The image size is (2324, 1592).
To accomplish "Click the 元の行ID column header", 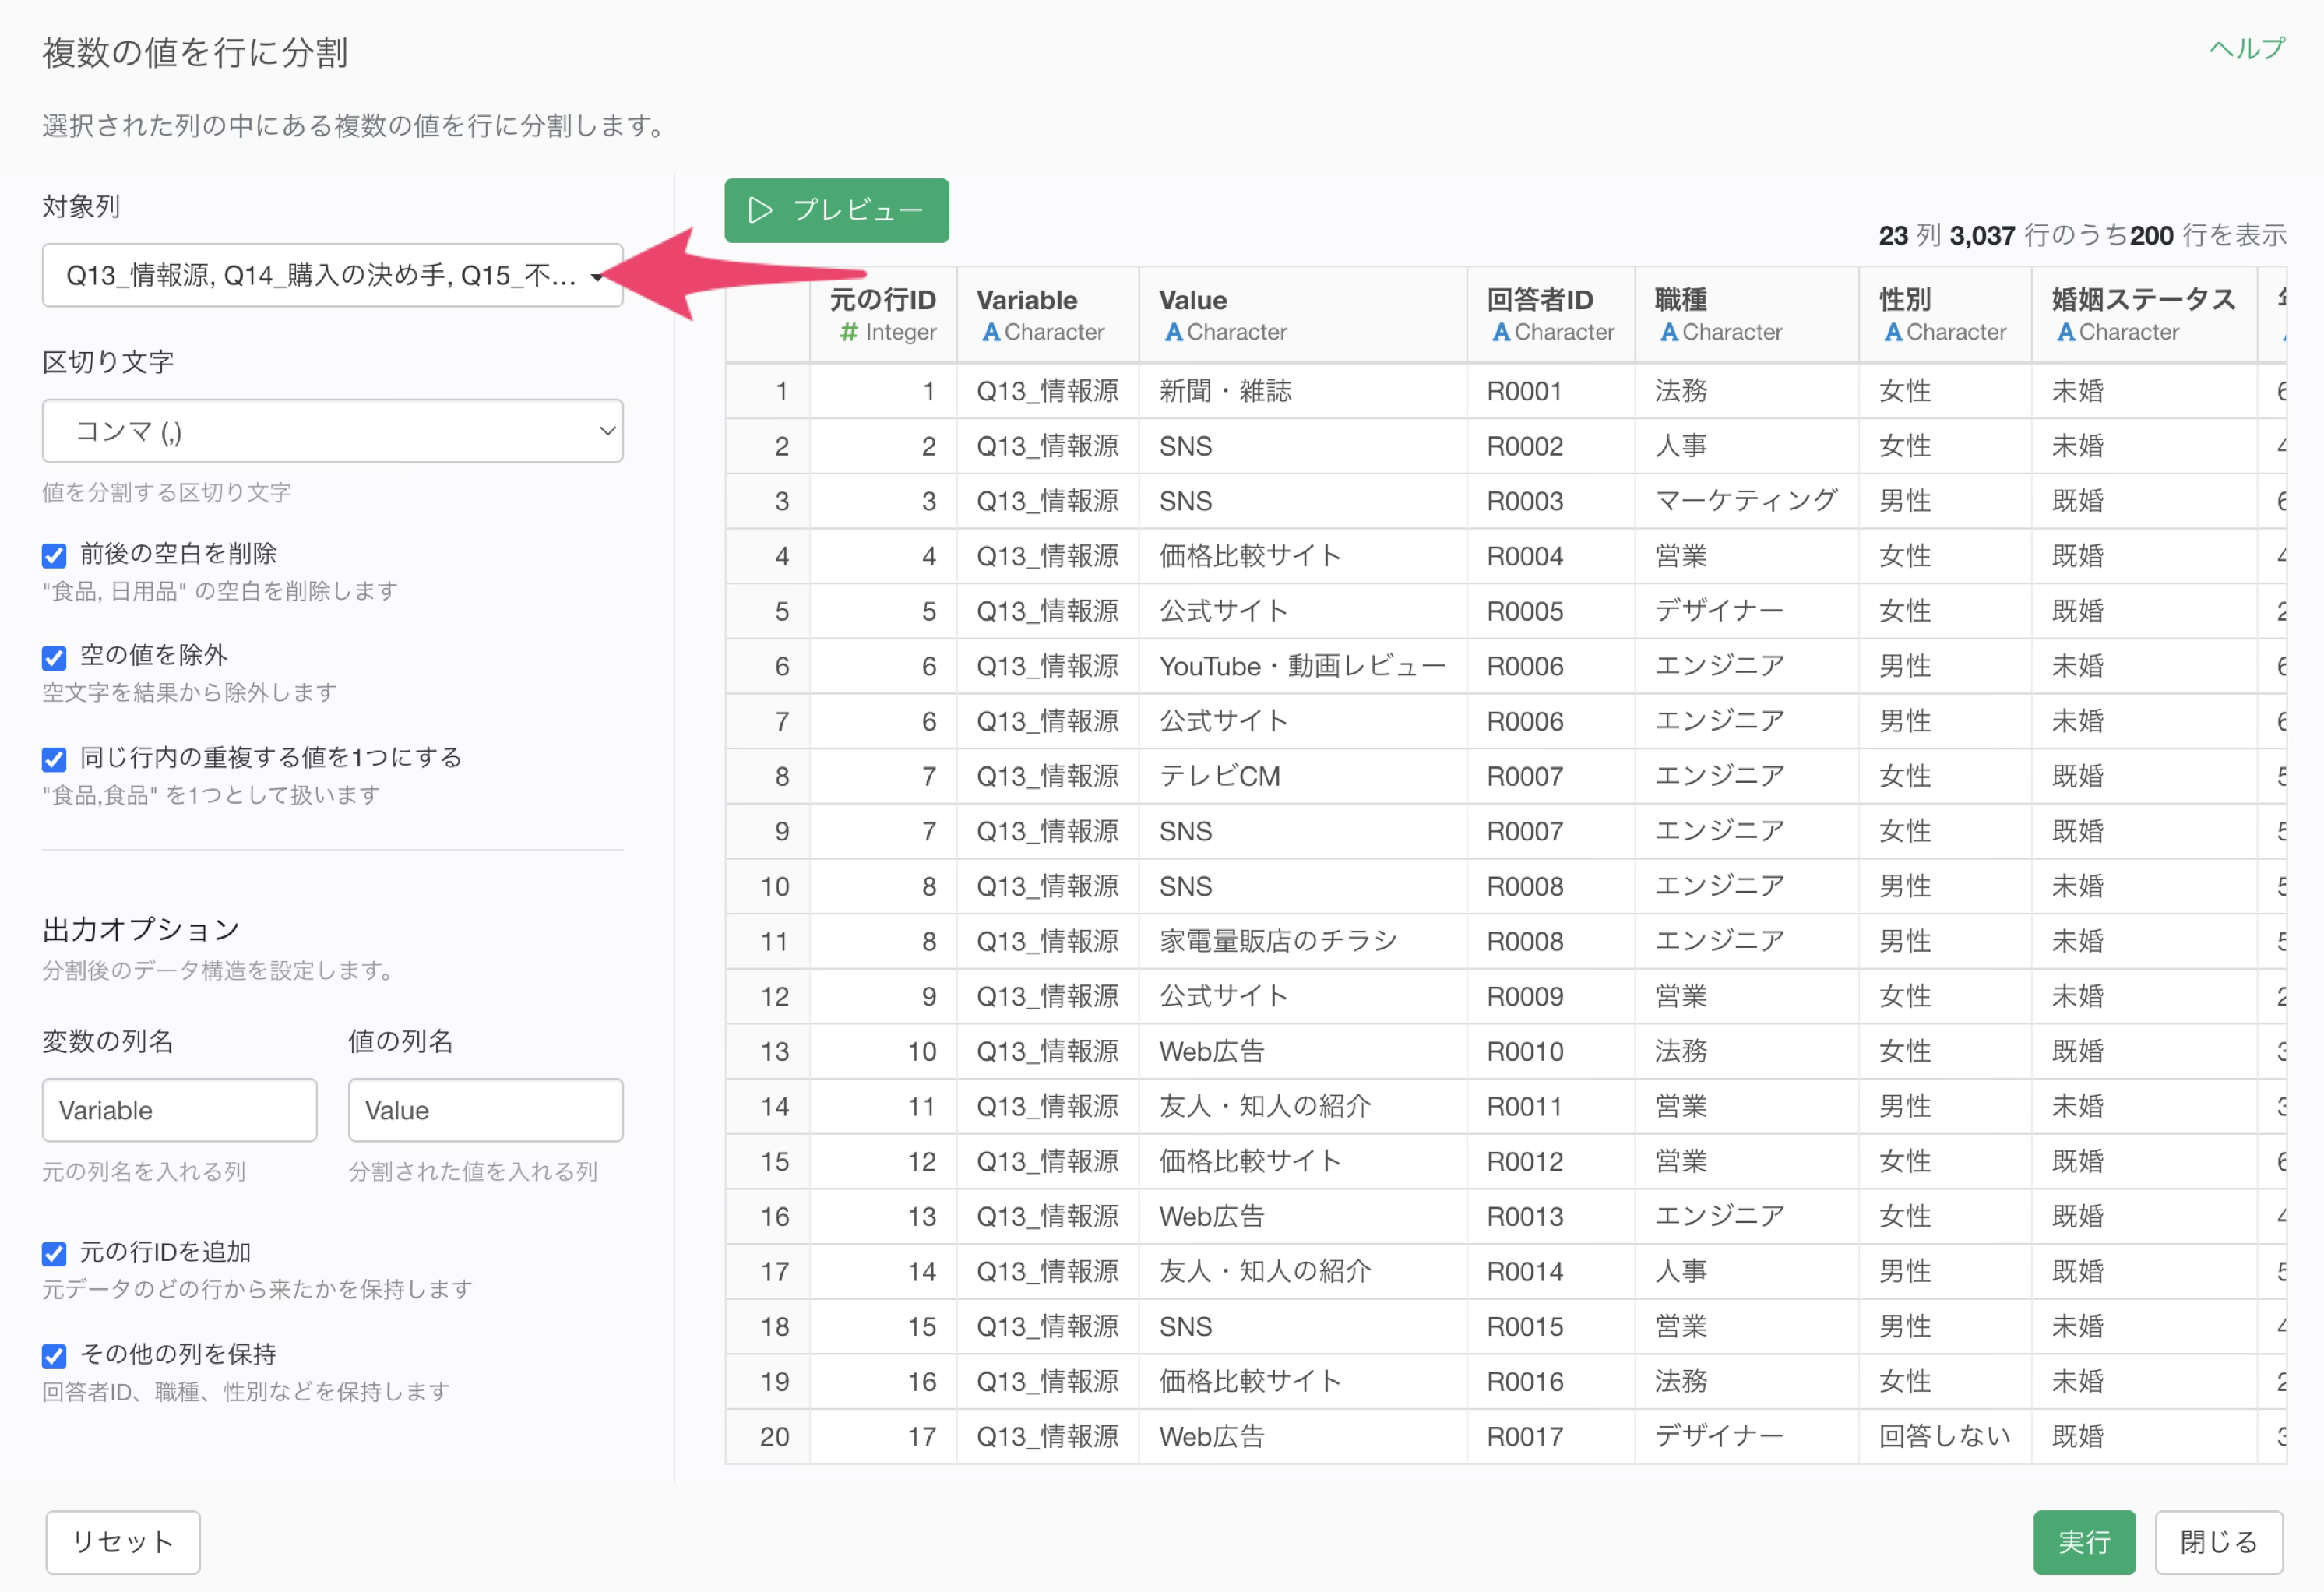I will tap(883, 314).
